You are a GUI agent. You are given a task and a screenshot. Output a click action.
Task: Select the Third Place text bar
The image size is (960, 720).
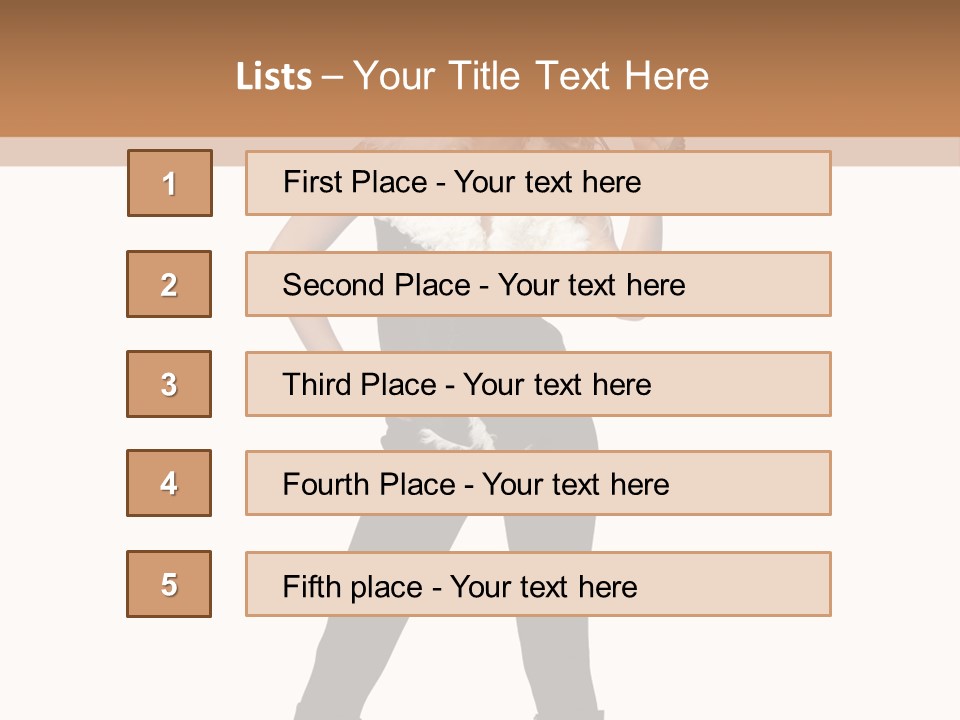coord(538,384)
